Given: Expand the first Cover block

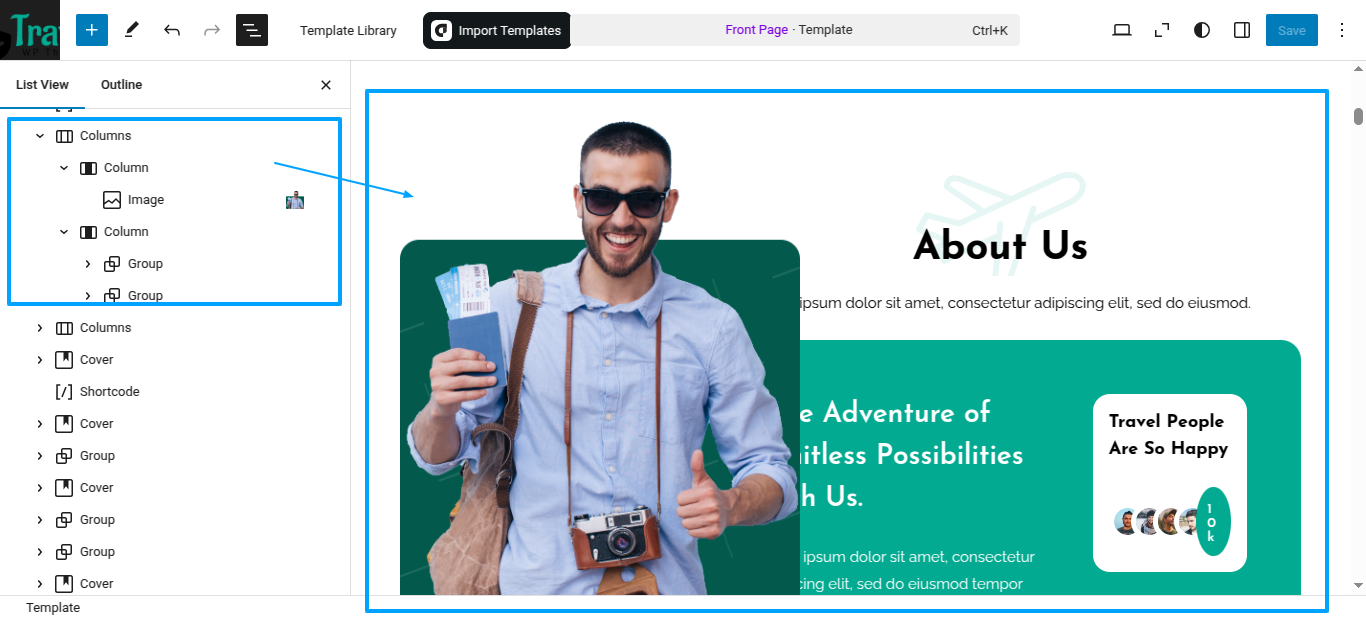Looking at the screenshot, I should (x=40, y=360).
